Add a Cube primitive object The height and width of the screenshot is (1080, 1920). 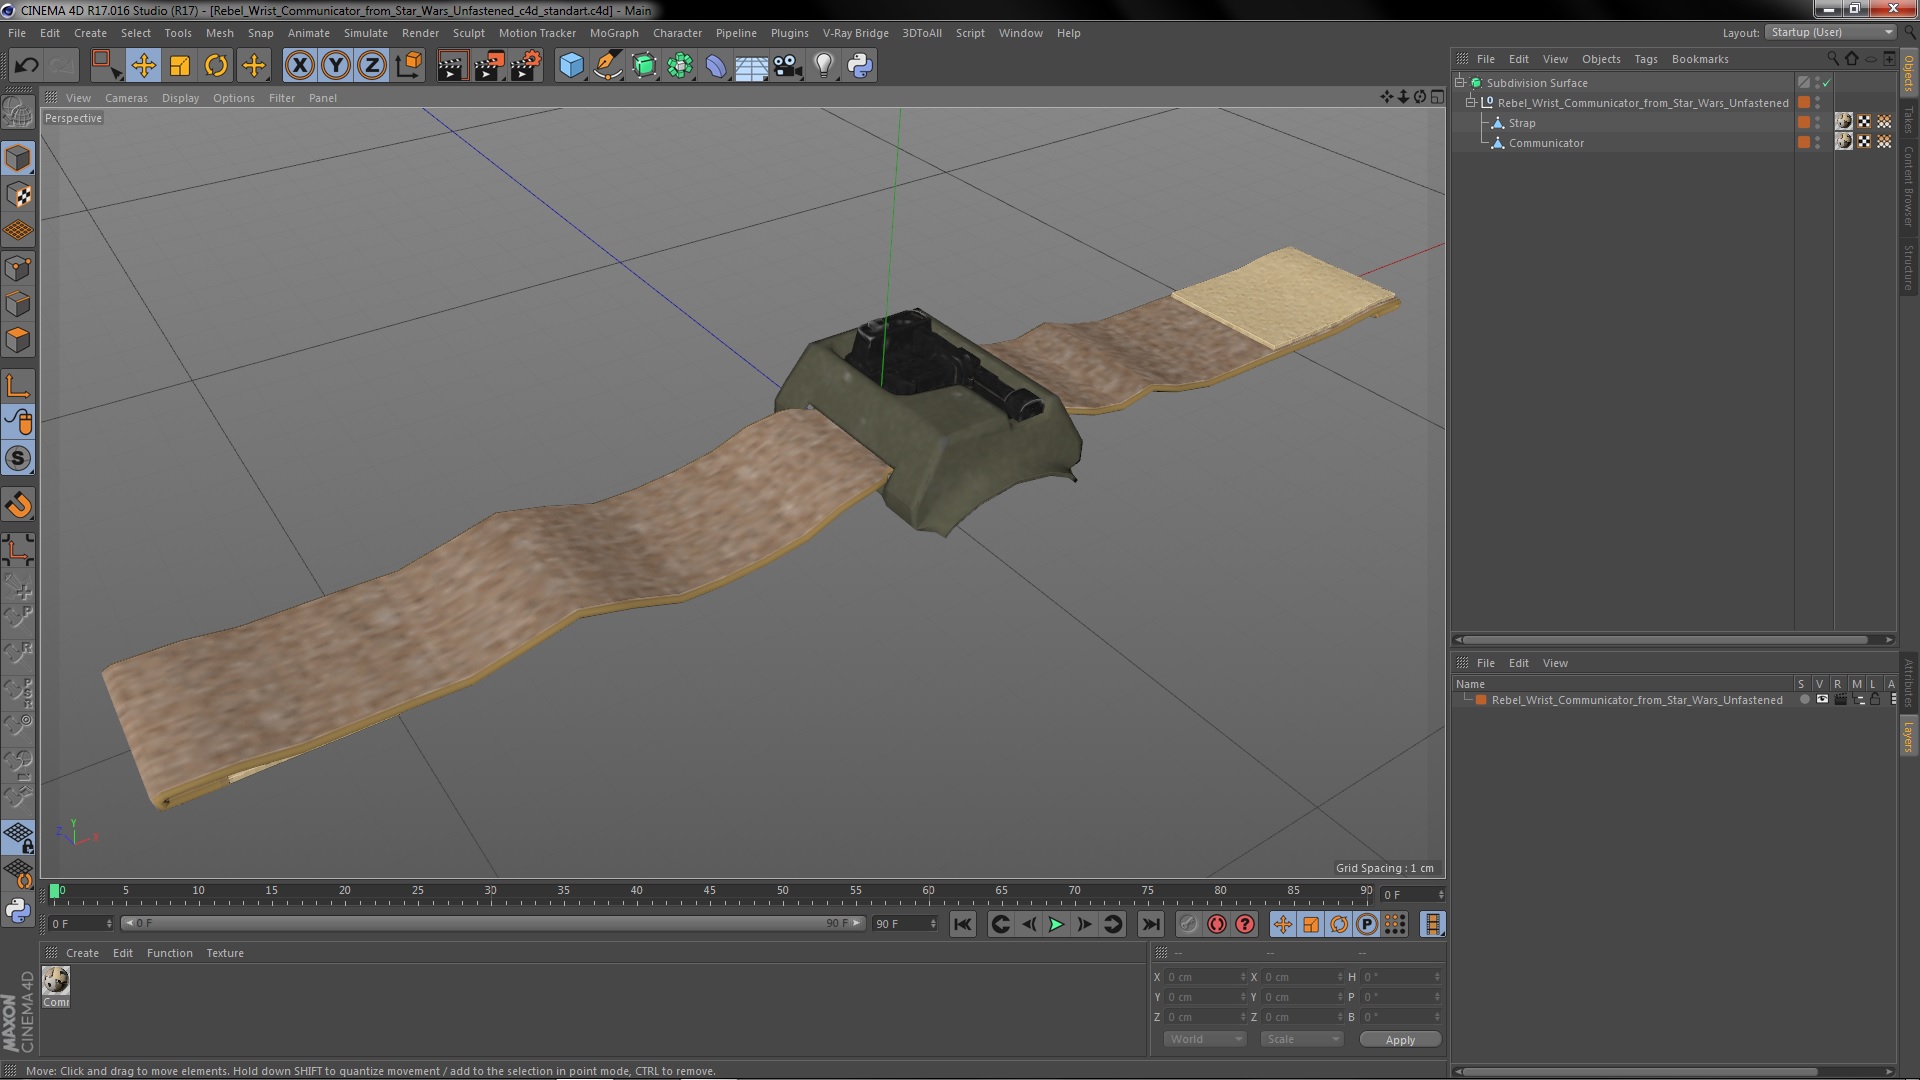[571, 66]
